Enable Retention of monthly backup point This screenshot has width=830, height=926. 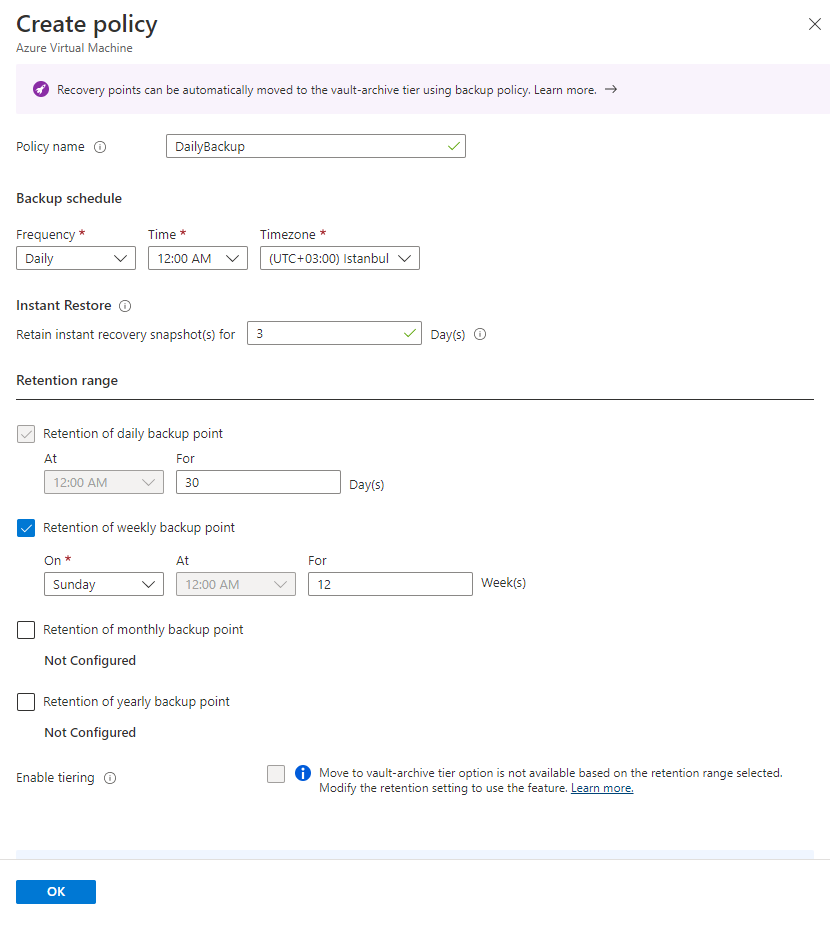pos(26,630)
